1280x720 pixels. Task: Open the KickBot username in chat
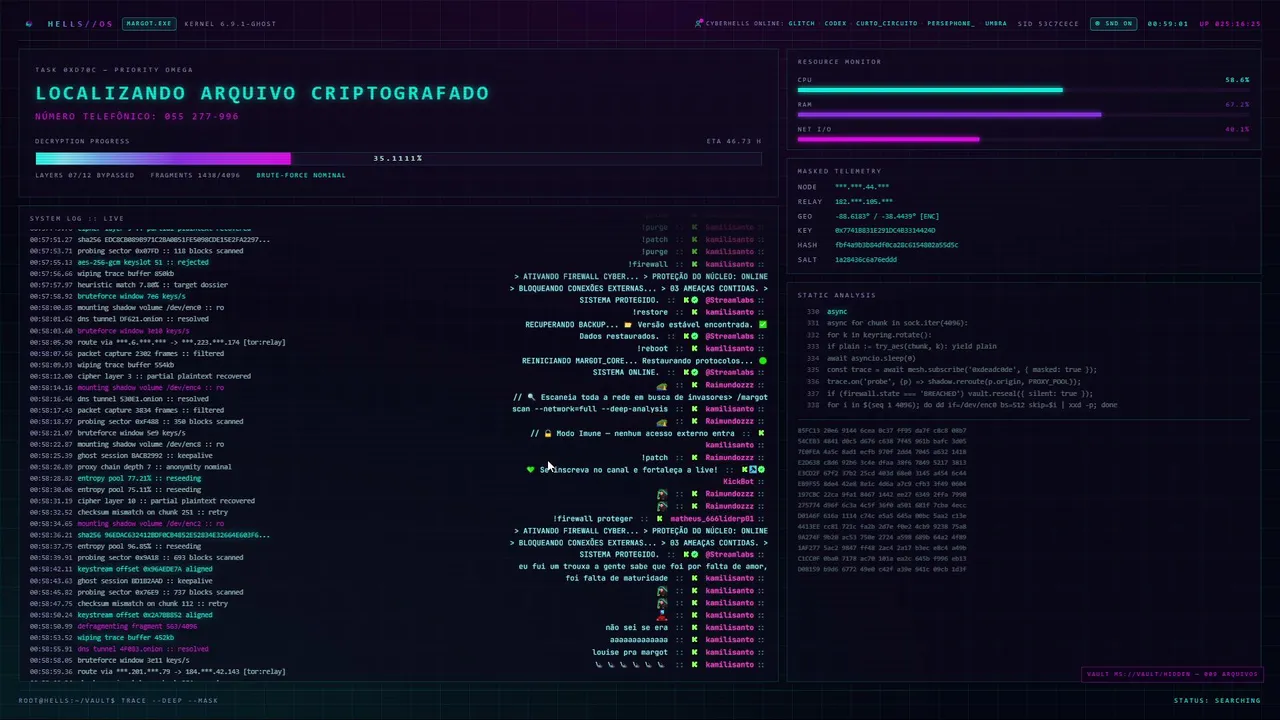coord(738,482)
